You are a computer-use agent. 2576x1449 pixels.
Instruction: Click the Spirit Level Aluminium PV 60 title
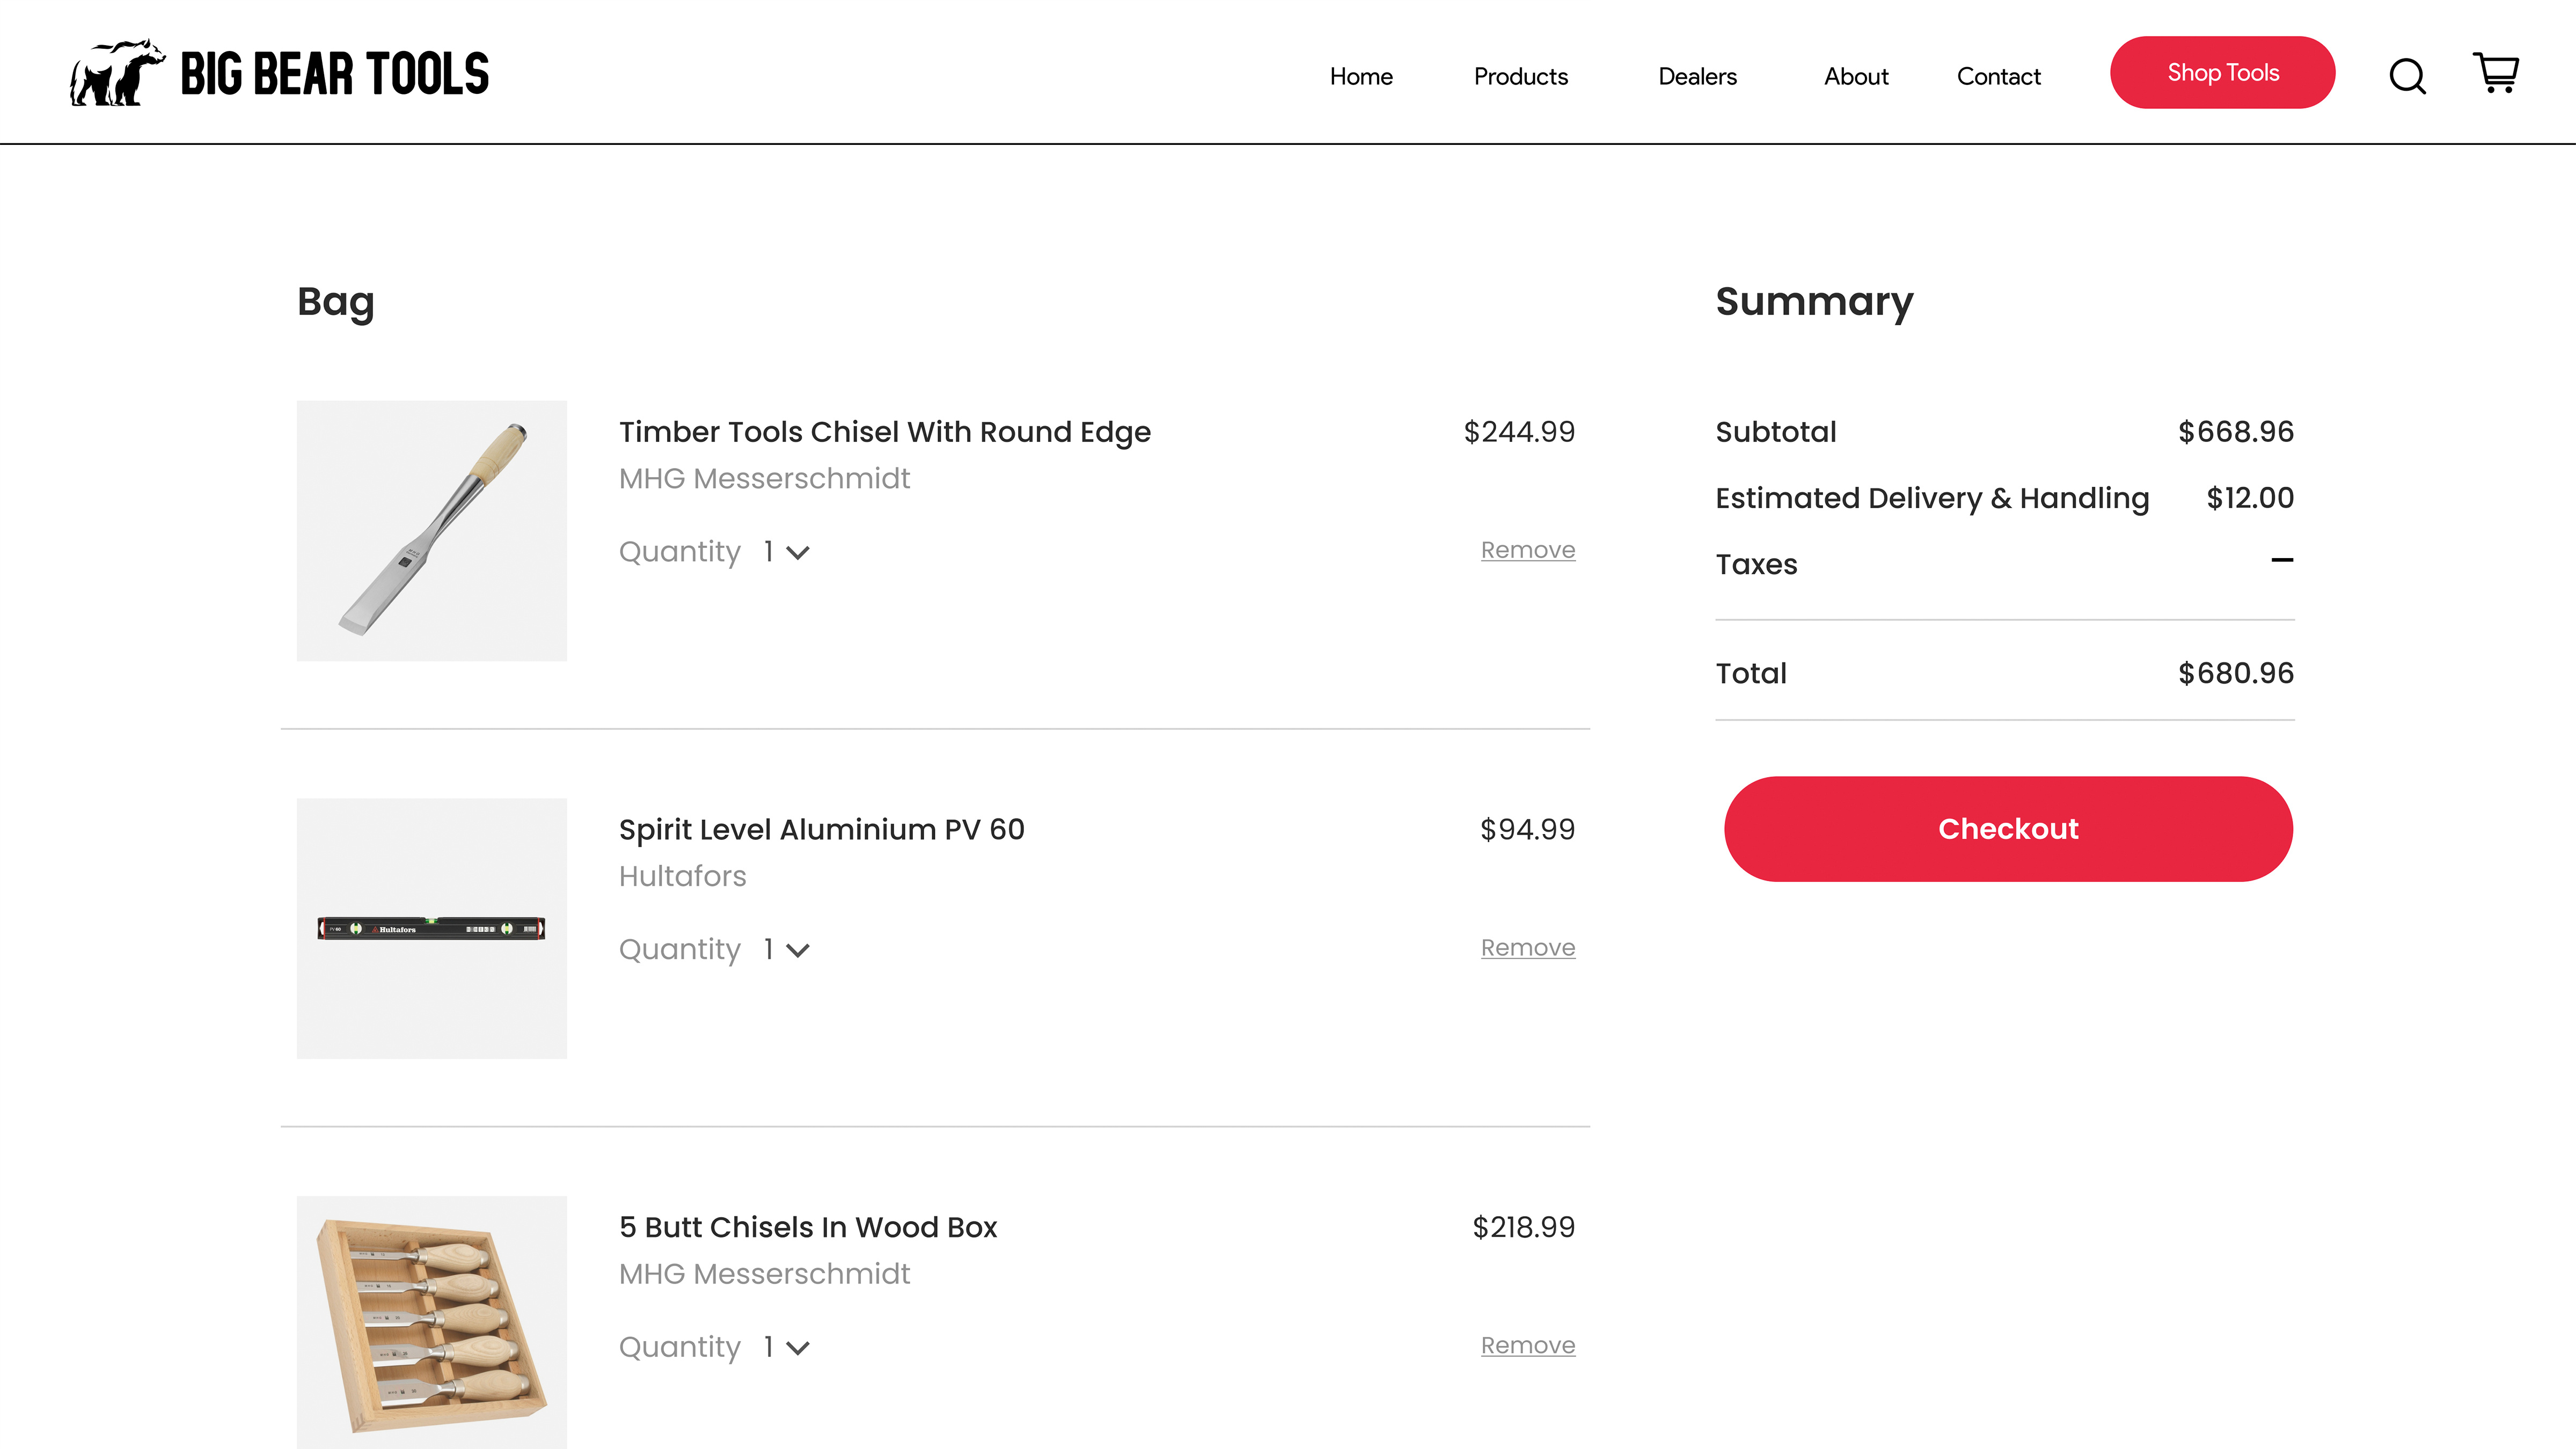[x=821, y=829]
